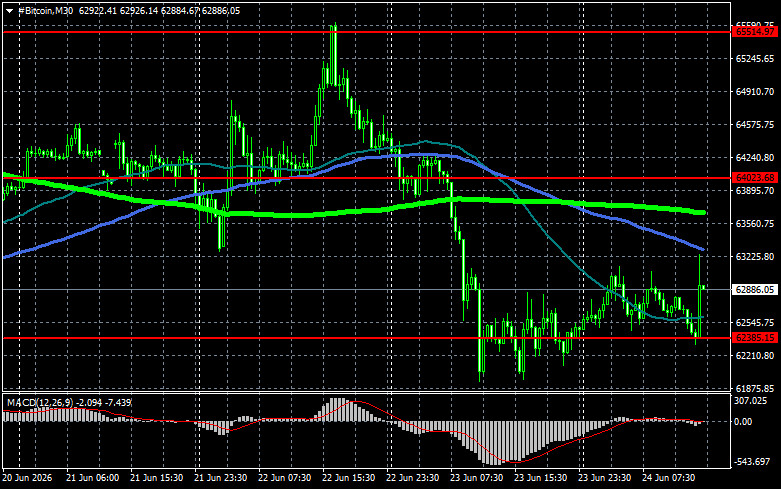Screen dimensions: 781x489
Task: Select the 23 Jun 07:30 time label
Action: (x=477, y=478)
